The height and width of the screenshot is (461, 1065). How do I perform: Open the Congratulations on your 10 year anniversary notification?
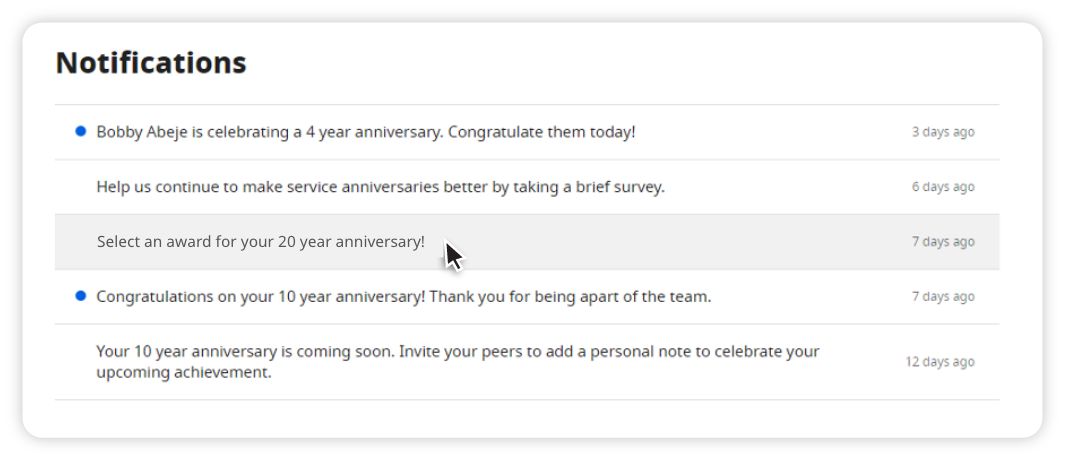527,297
